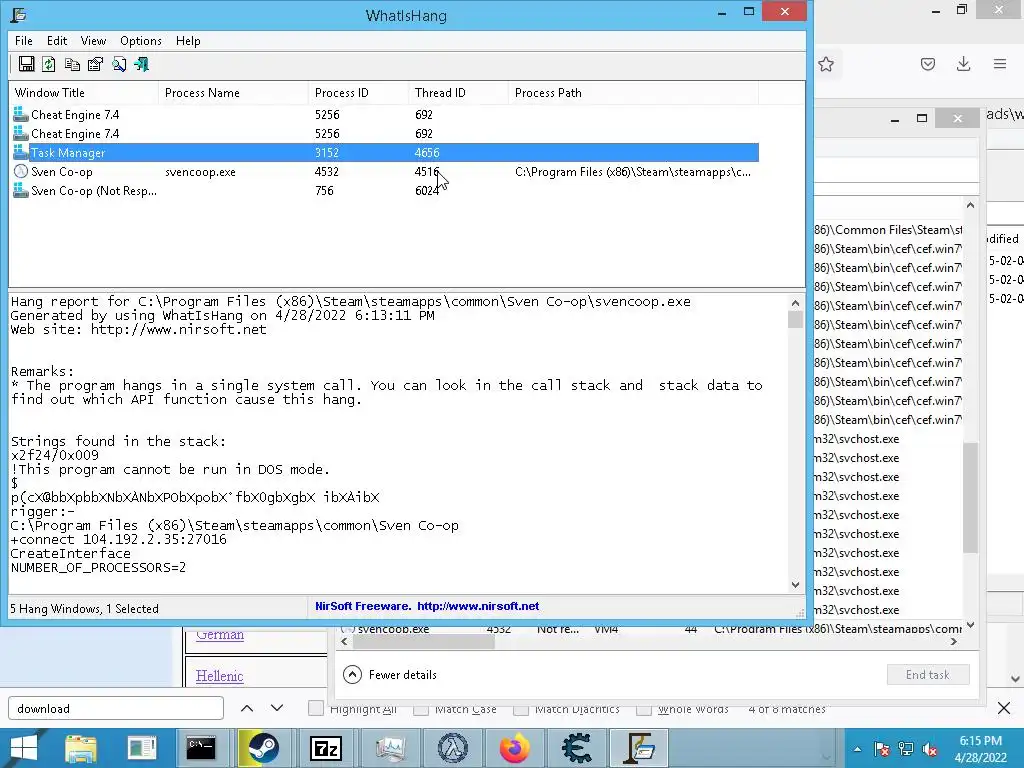Sort by the Window Title column header
The image size is (1024, 768).
coord(84,93)
